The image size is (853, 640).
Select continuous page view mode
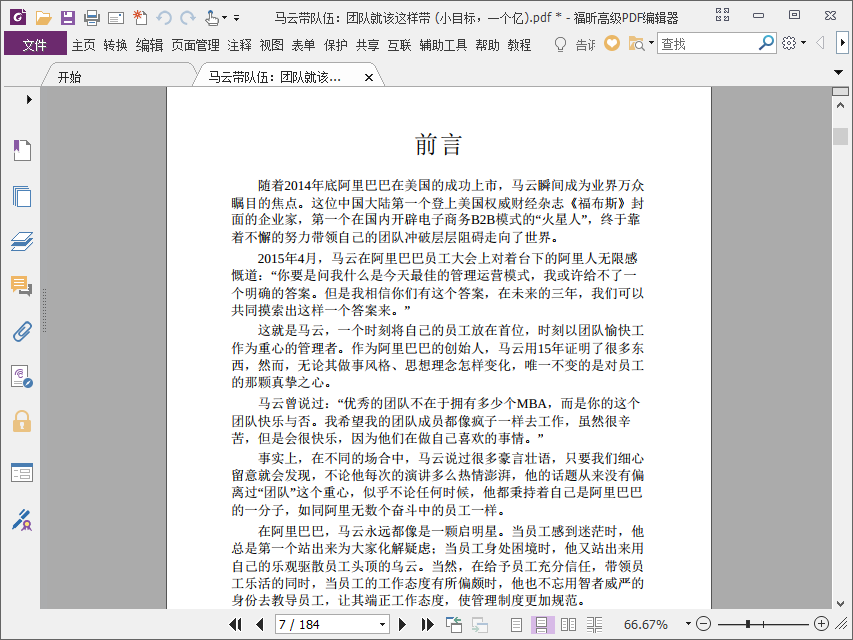[x=542, y=624]
